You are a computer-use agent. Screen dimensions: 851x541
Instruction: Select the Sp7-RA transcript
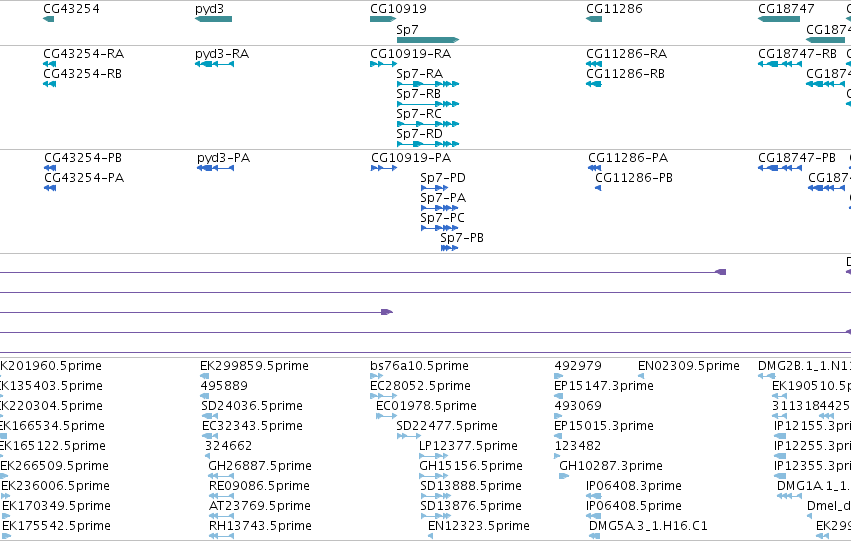[428, 84]
